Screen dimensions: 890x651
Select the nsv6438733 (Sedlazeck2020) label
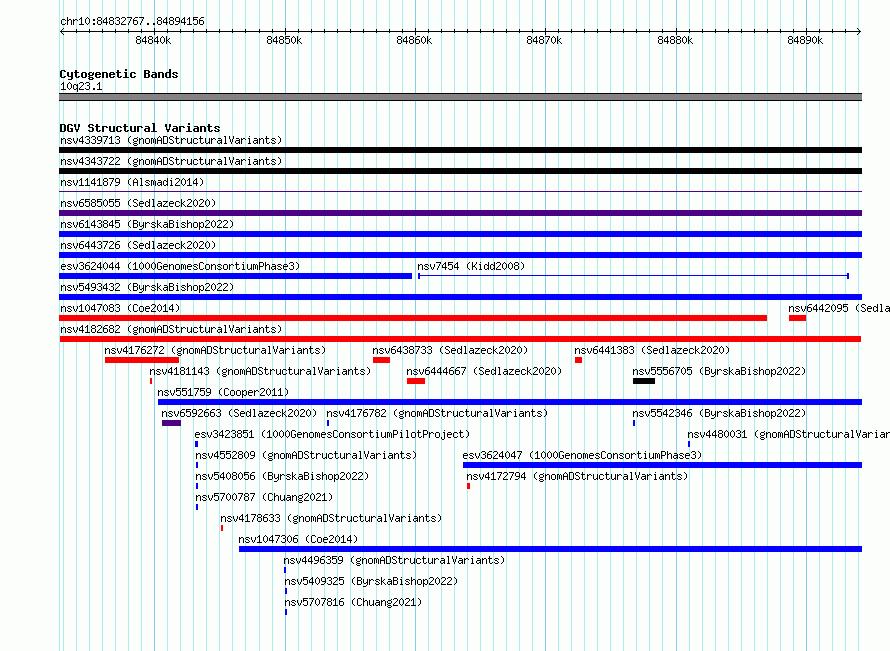pos(450,350)
